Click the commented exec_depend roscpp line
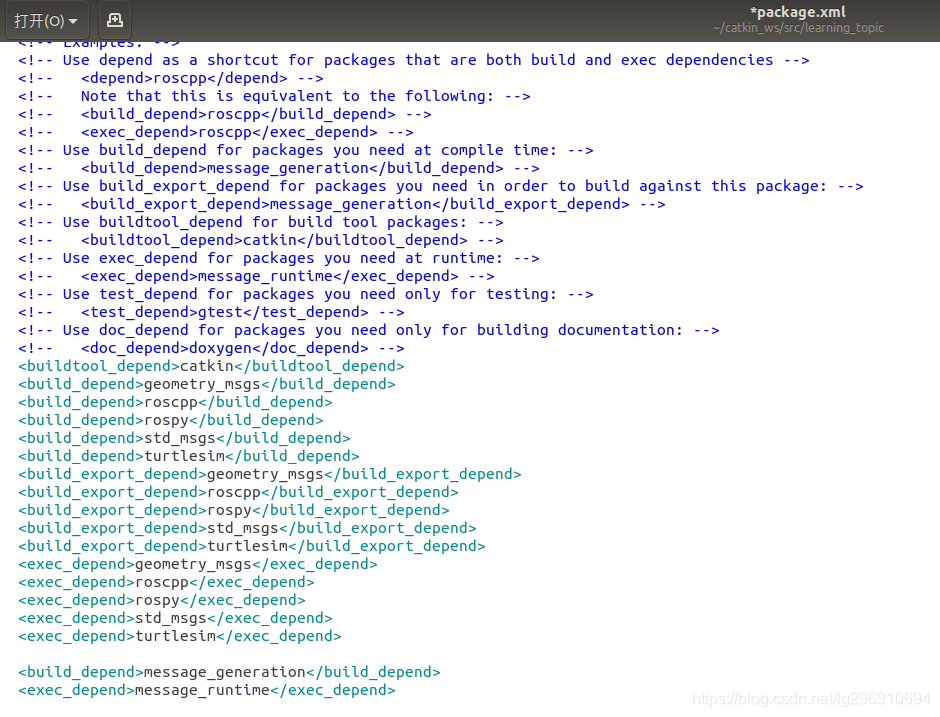 point(216,132)
